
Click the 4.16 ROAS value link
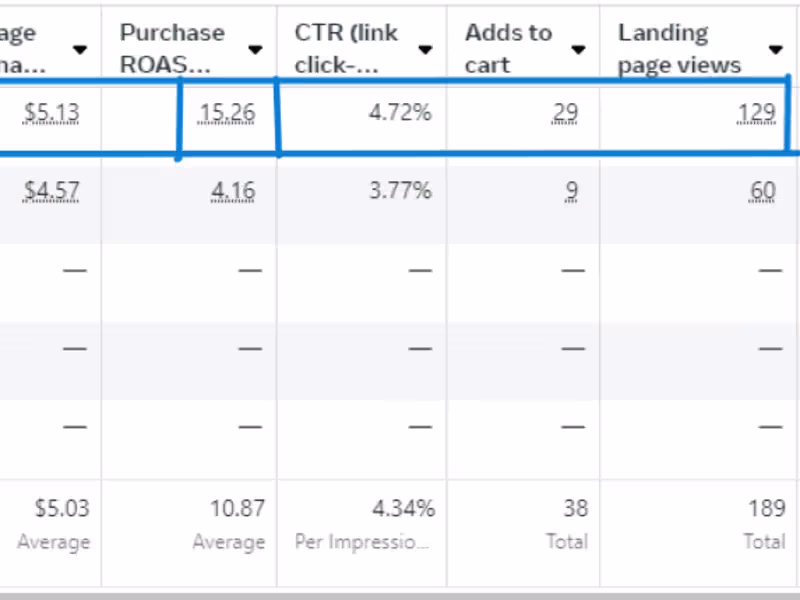(x=233, y=190)
